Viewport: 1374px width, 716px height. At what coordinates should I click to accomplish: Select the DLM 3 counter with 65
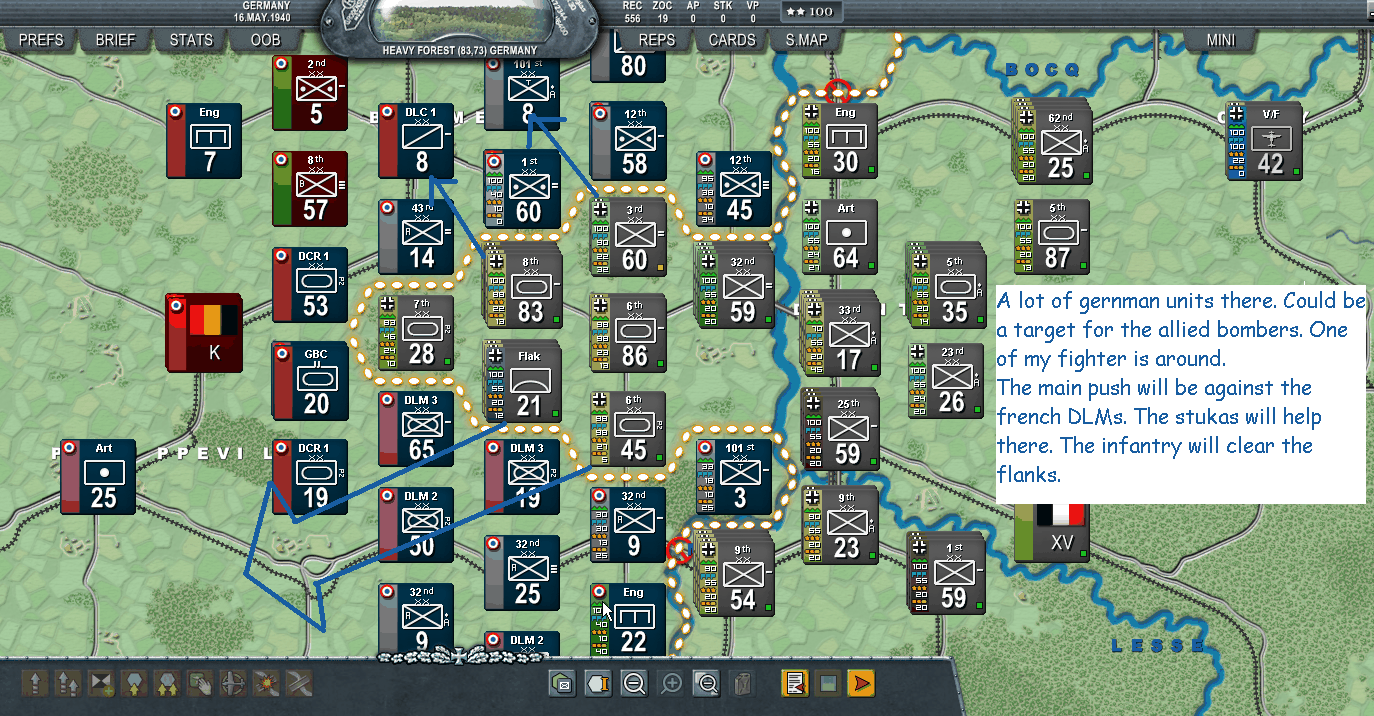[x=416, y=427]
